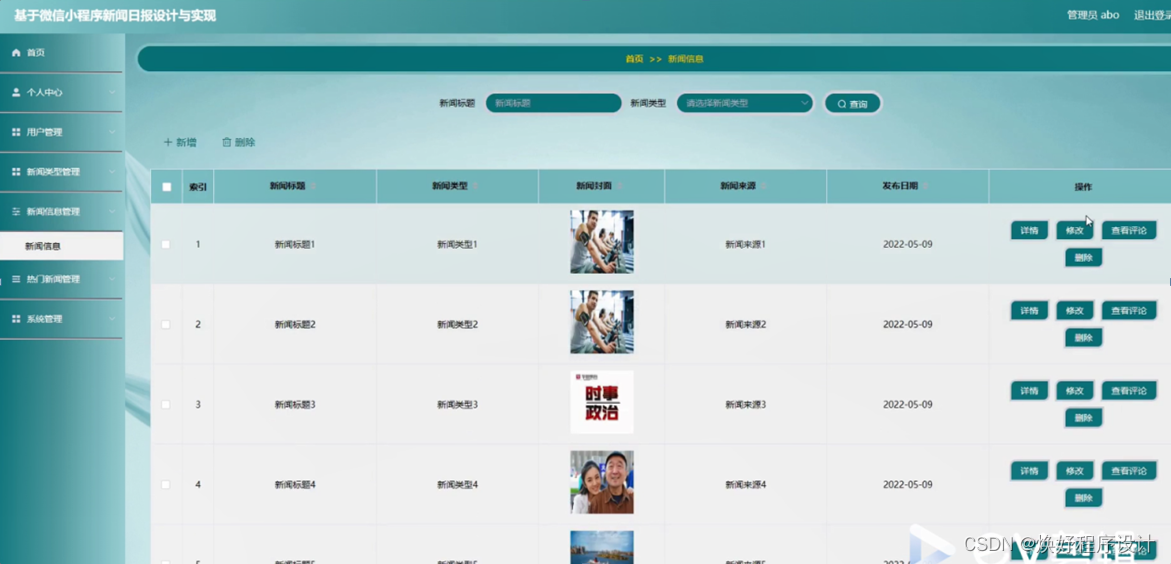1171x564 pixels.
Task: Click 管理员 abo in top bar
Action: pyautogui.click(x=1093, y=15)
